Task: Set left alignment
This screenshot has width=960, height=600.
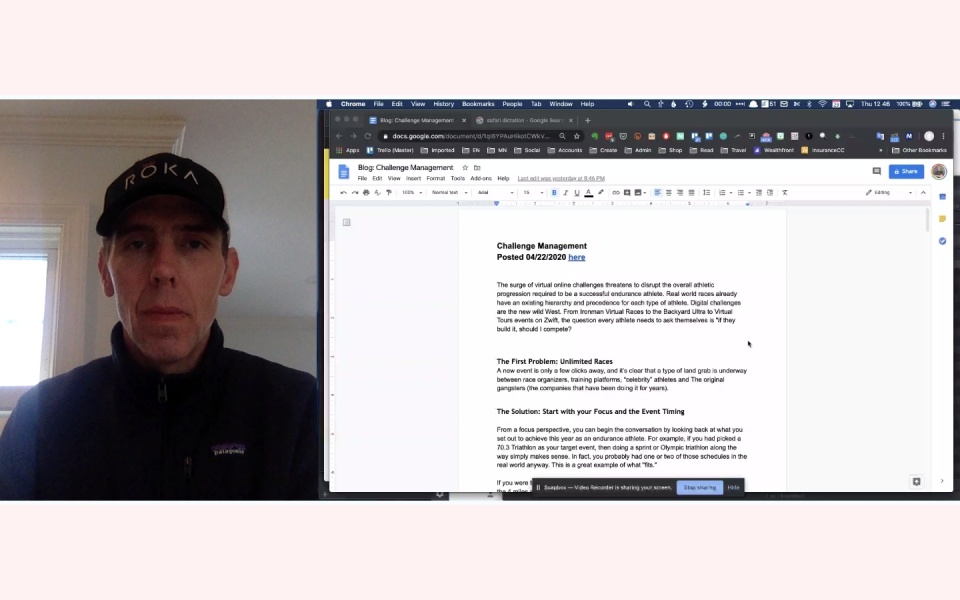Action: (658, 193)
